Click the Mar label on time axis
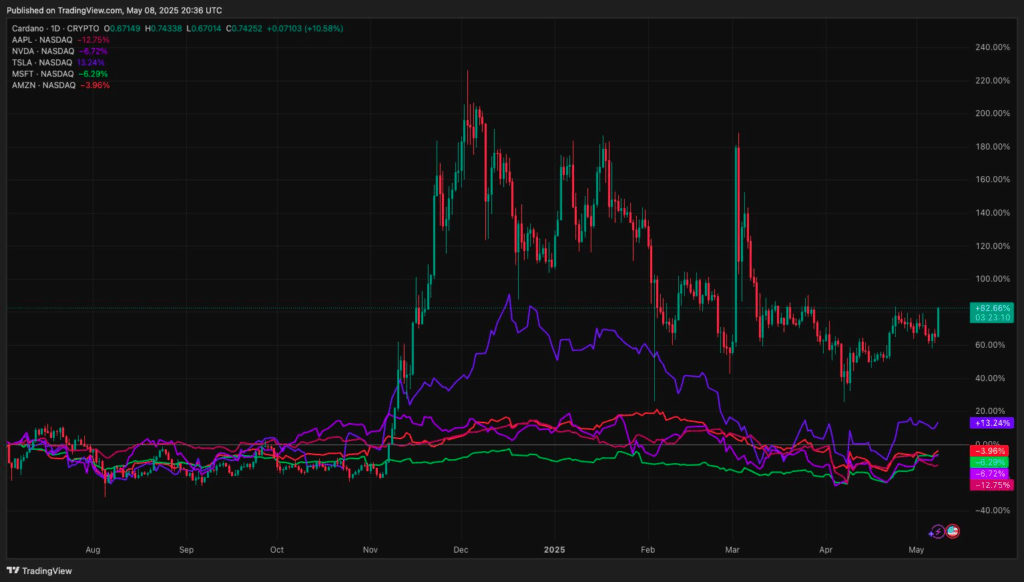 [732, 550]
